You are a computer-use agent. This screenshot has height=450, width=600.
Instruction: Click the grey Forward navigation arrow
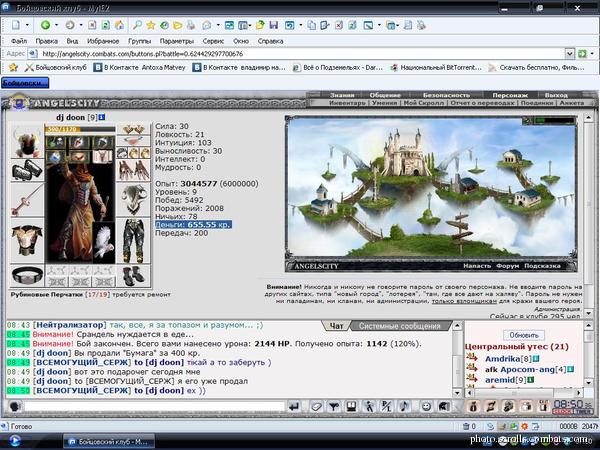70,25
